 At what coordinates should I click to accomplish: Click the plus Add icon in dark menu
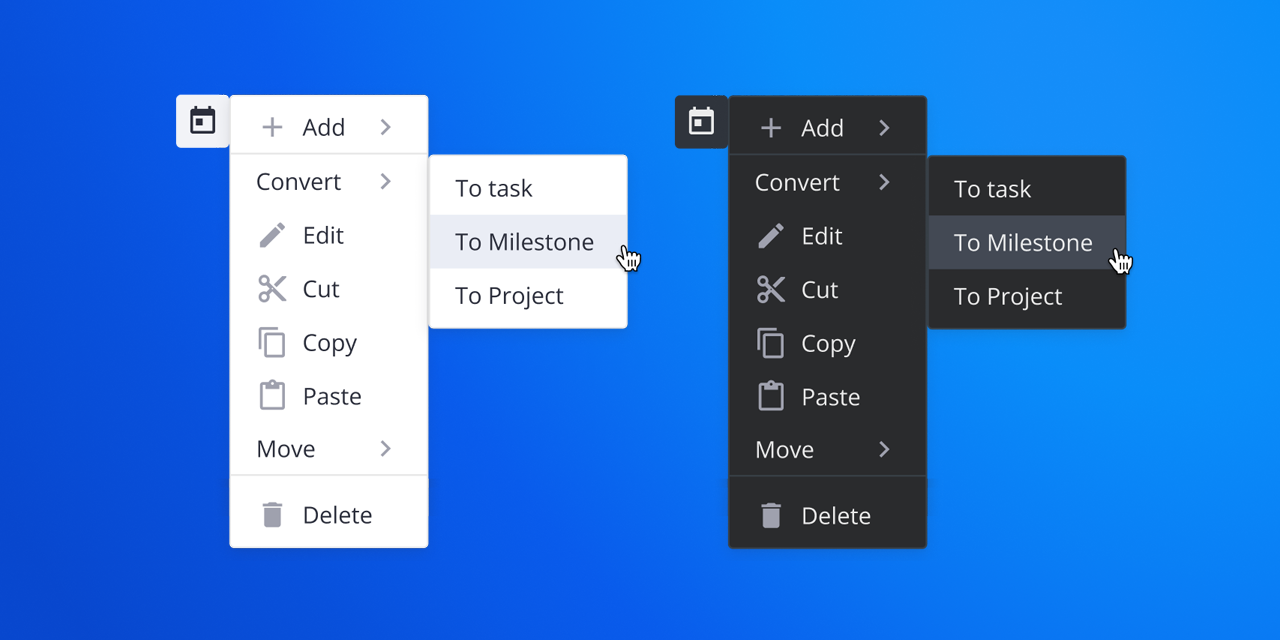771,128
